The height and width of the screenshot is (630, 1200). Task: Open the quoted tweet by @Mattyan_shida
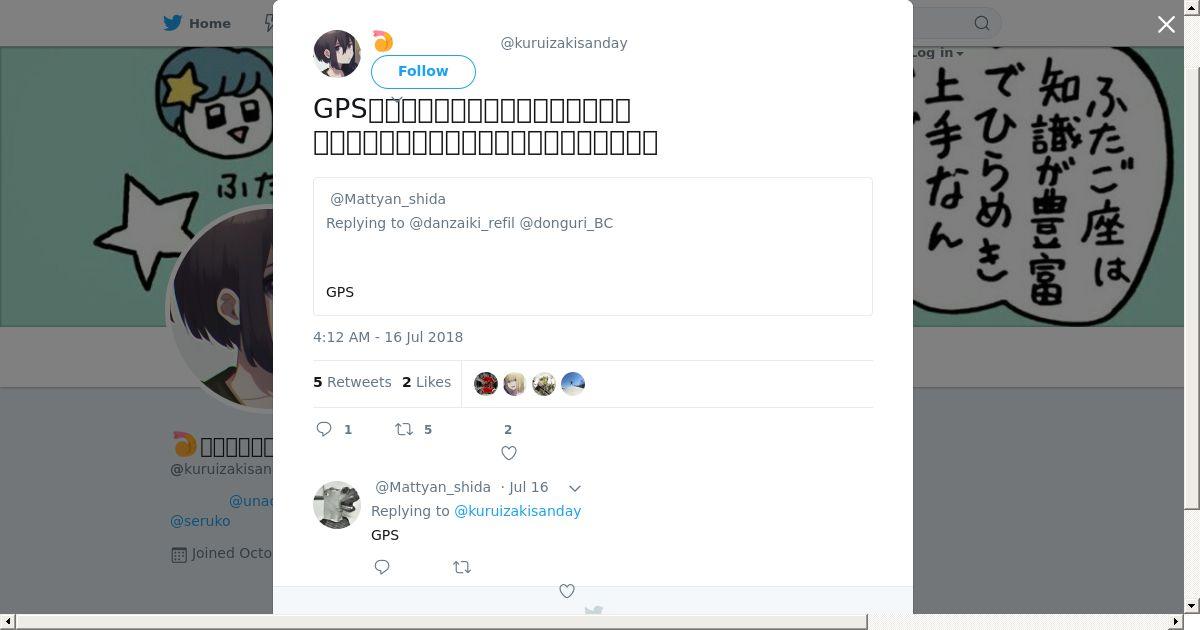[593, 246]
